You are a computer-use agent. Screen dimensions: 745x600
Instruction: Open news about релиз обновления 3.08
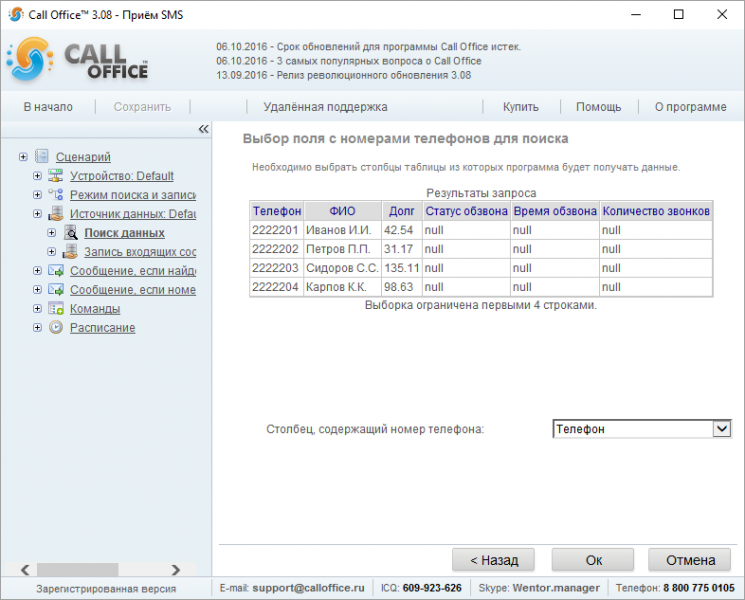[x=344, y=75]
